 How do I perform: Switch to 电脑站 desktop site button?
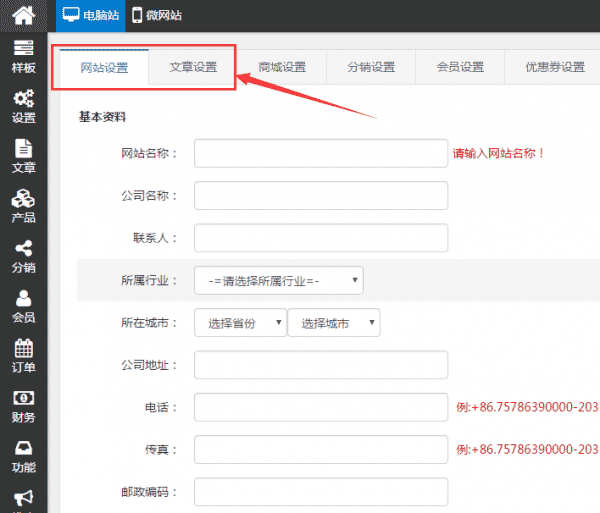pyautogui.click(x=91, y=16)
